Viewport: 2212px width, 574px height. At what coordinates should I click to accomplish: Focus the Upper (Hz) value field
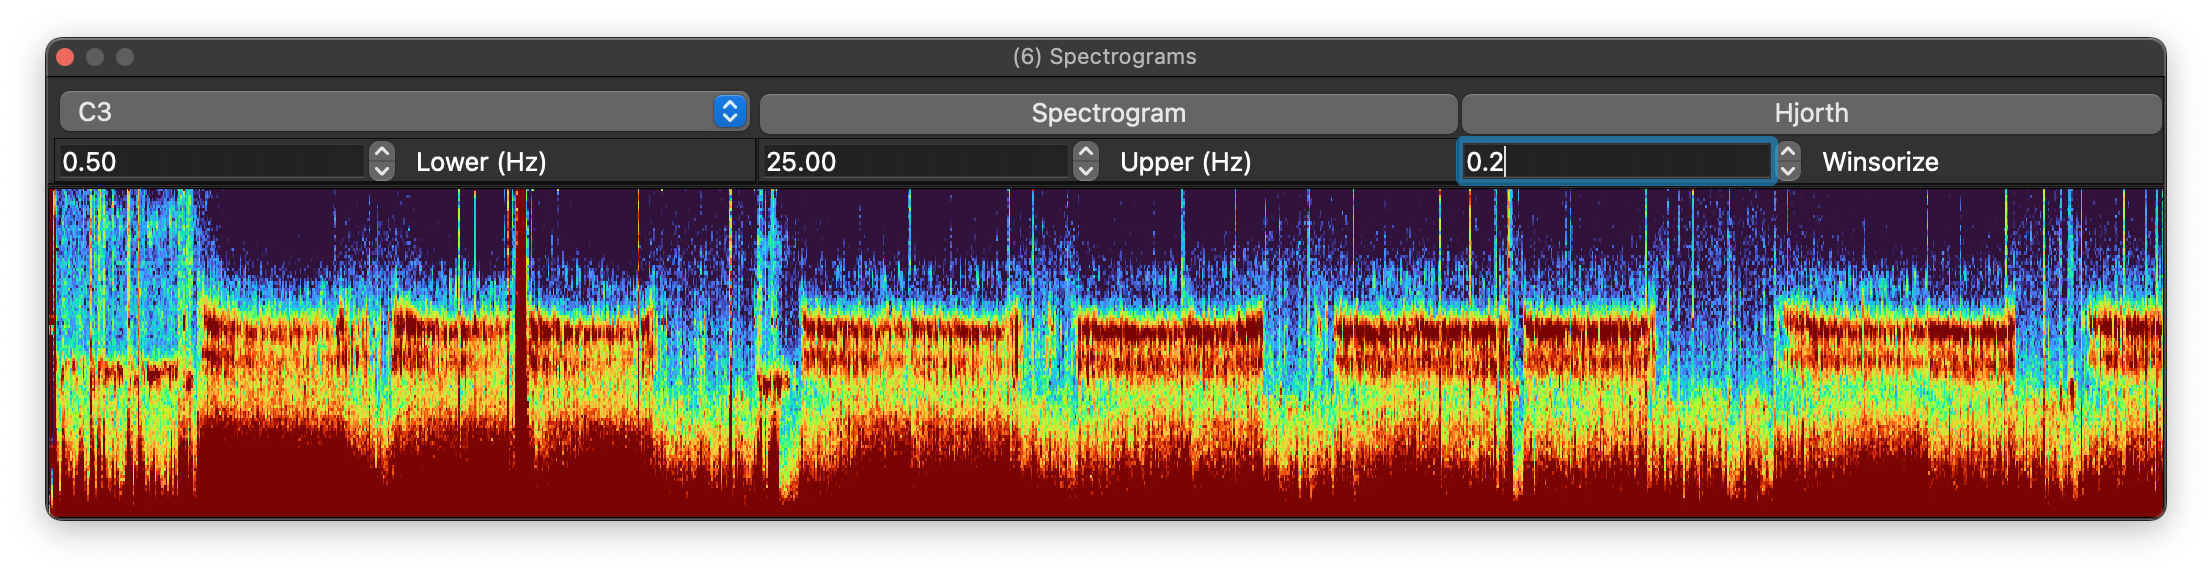pyautogui.click(x=915, y=161)
